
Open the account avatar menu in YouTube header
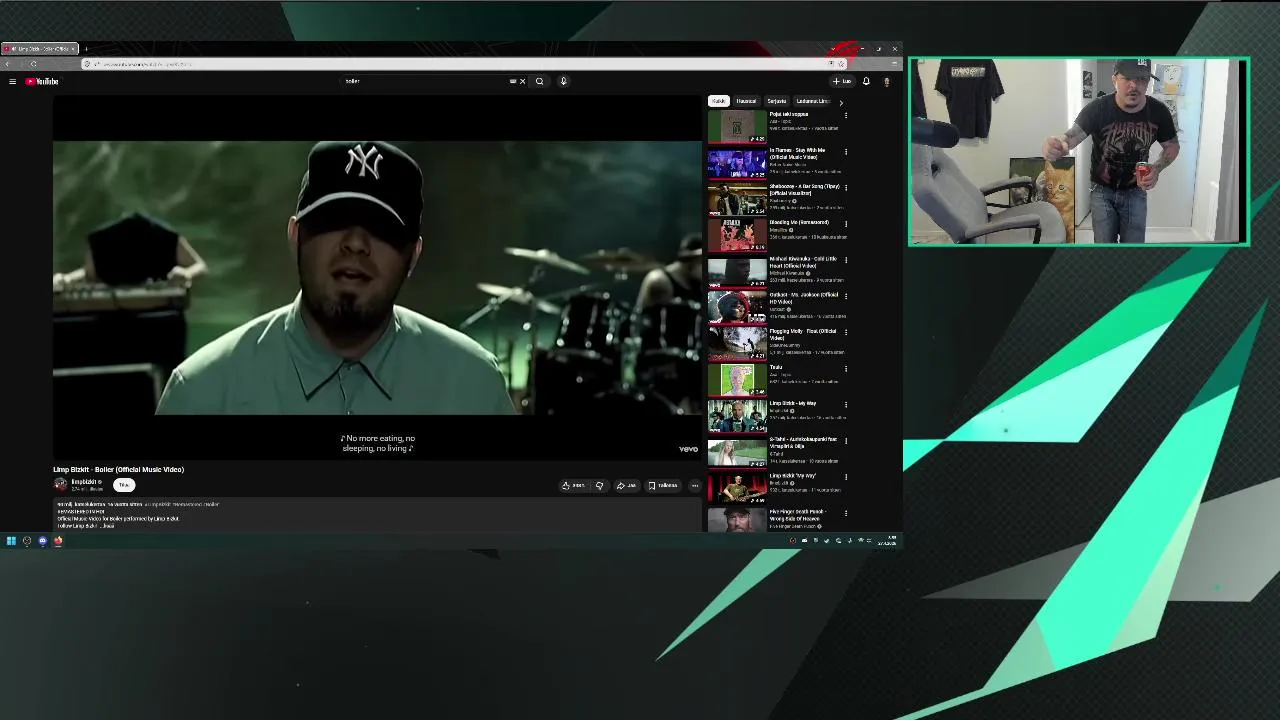coord(886,81)
